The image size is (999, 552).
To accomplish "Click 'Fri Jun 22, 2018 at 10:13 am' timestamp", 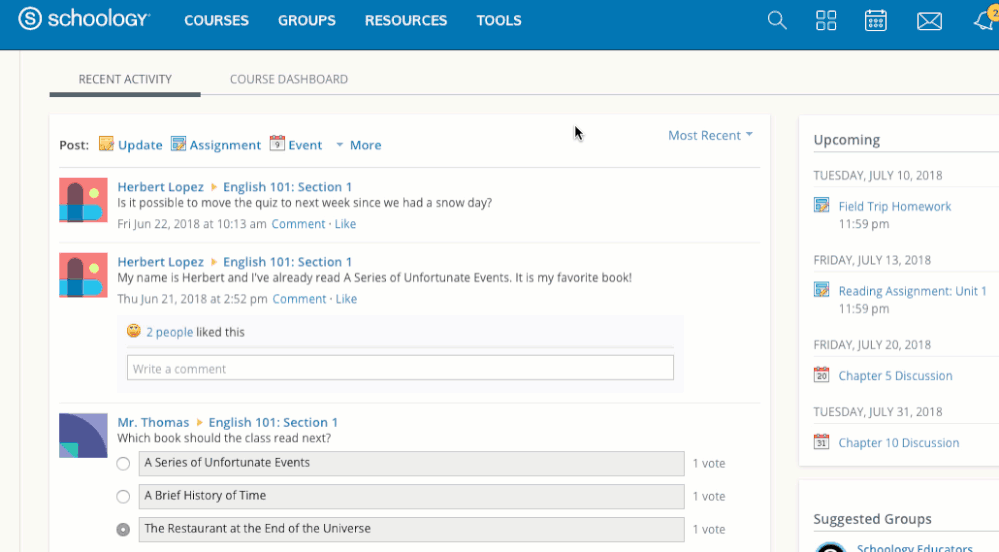I will [x=192, y=224].
